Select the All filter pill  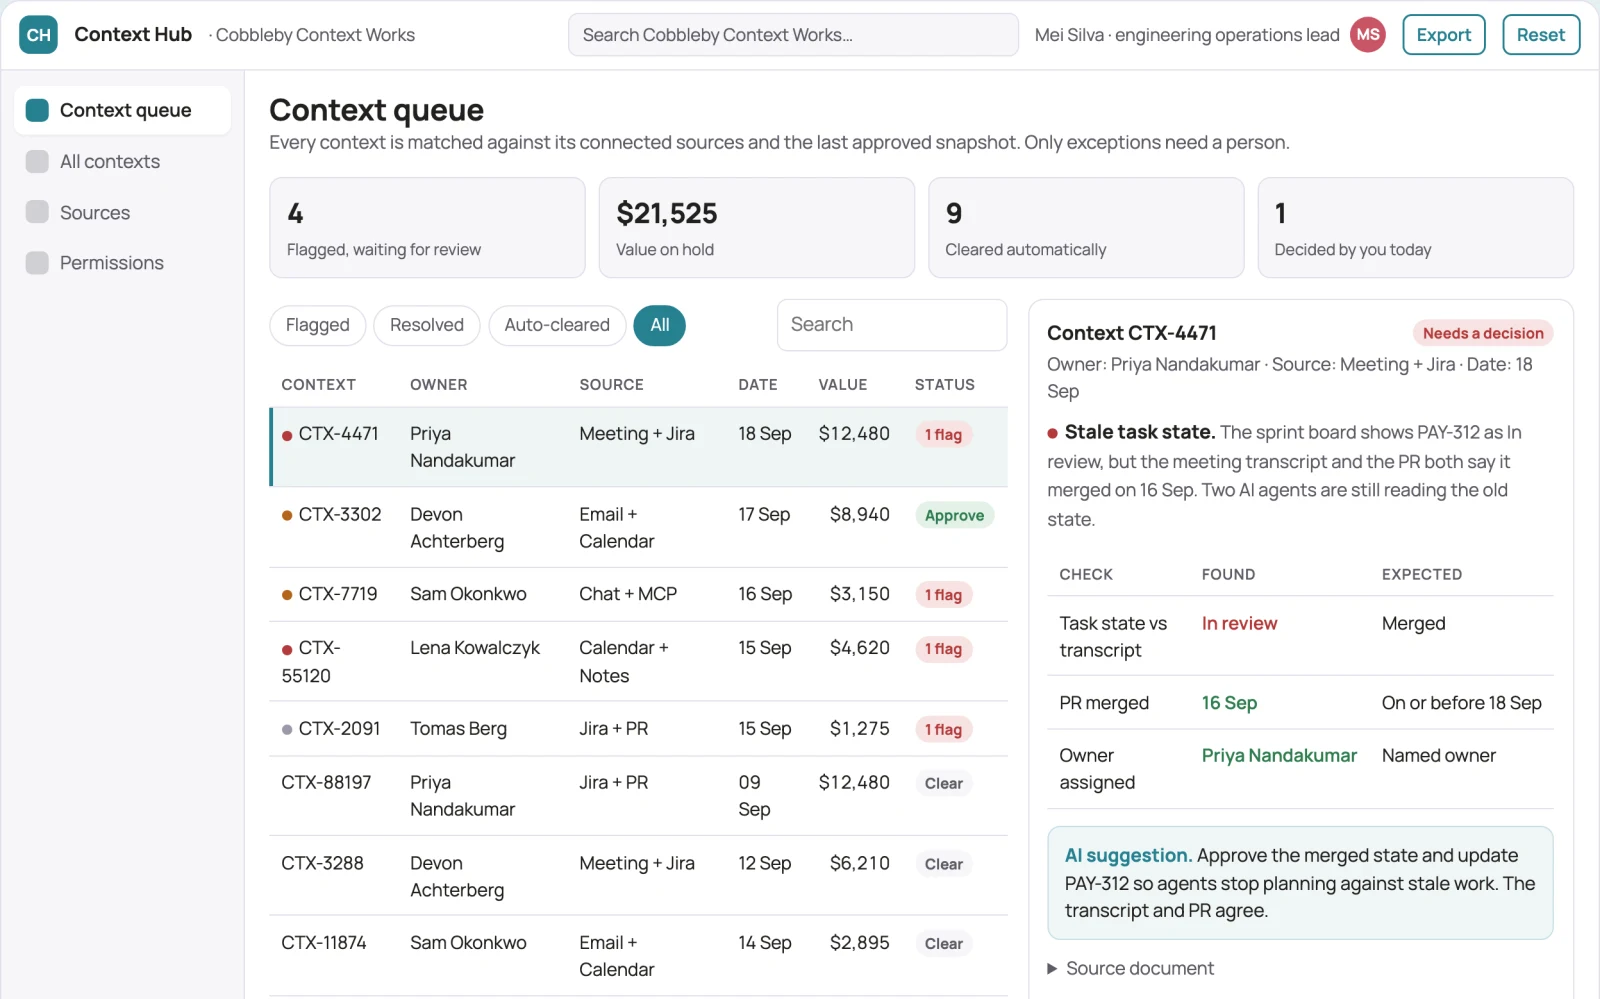point(660,325)
